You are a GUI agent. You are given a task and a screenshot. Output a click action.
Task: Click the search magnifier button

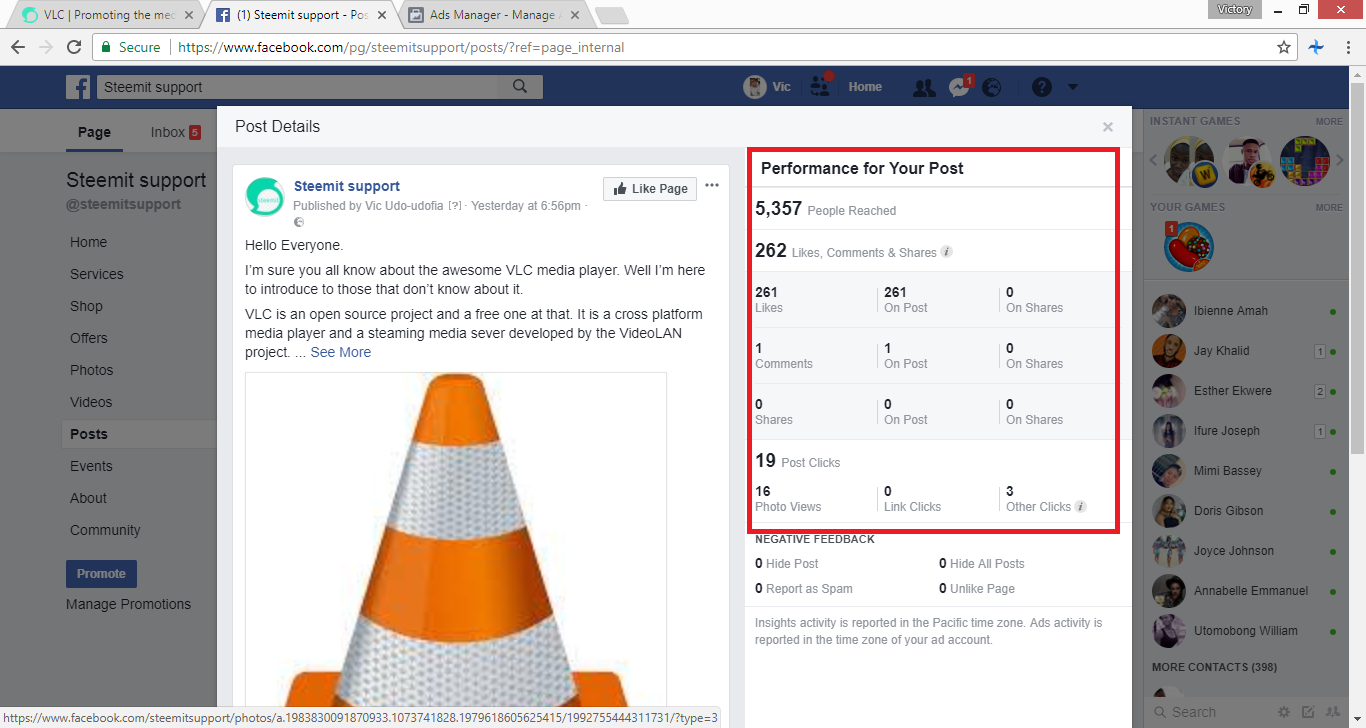click(x=520, y=87)
